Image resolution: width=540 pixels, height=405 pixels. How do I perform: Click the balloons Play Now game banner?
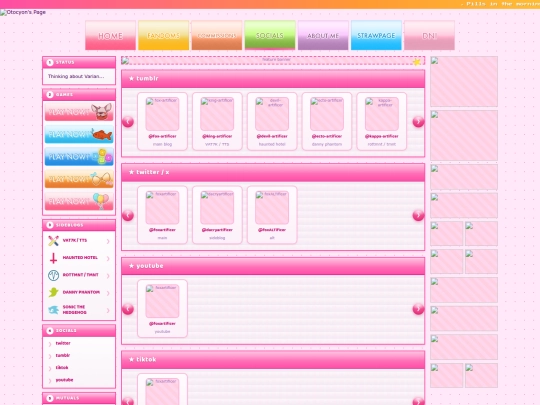tap(79, 201)
